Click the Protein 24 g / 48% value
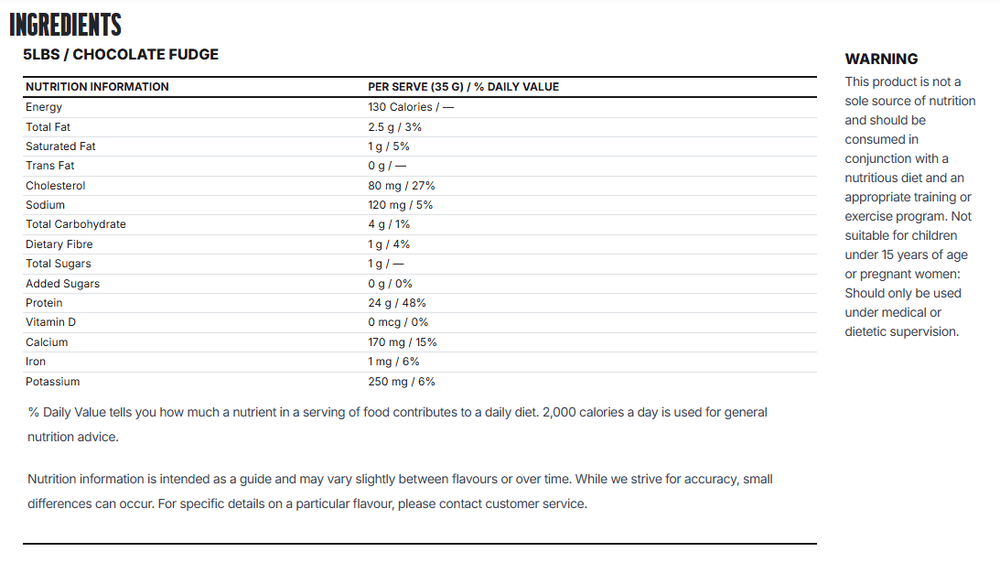The width and height of the screenshot is (1000, 563). point(397,303)
